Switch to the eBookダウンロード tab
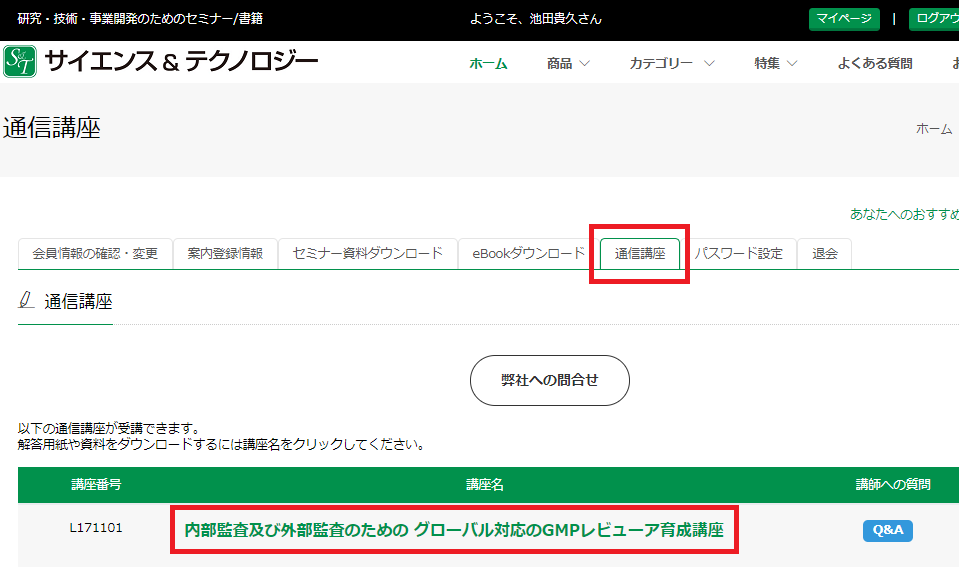This screenshot has width=959, height=567. [x=528, y=254]
